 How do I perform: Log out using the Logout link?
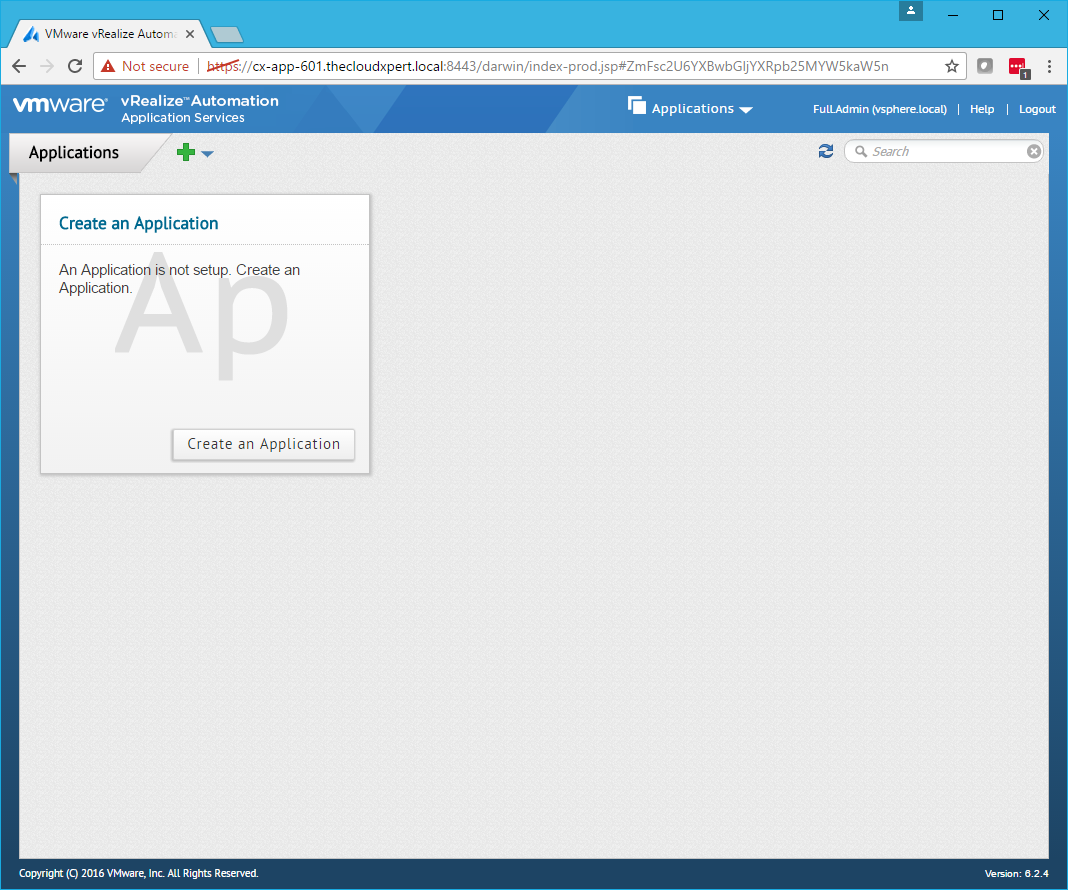(x=1037, y=109)
